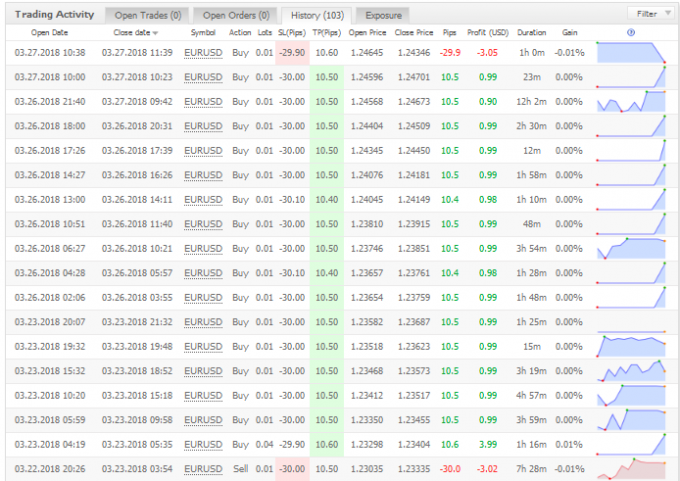680x481 pixels.
Task: Sort by SL(Pips) column header
Action: 292,33
